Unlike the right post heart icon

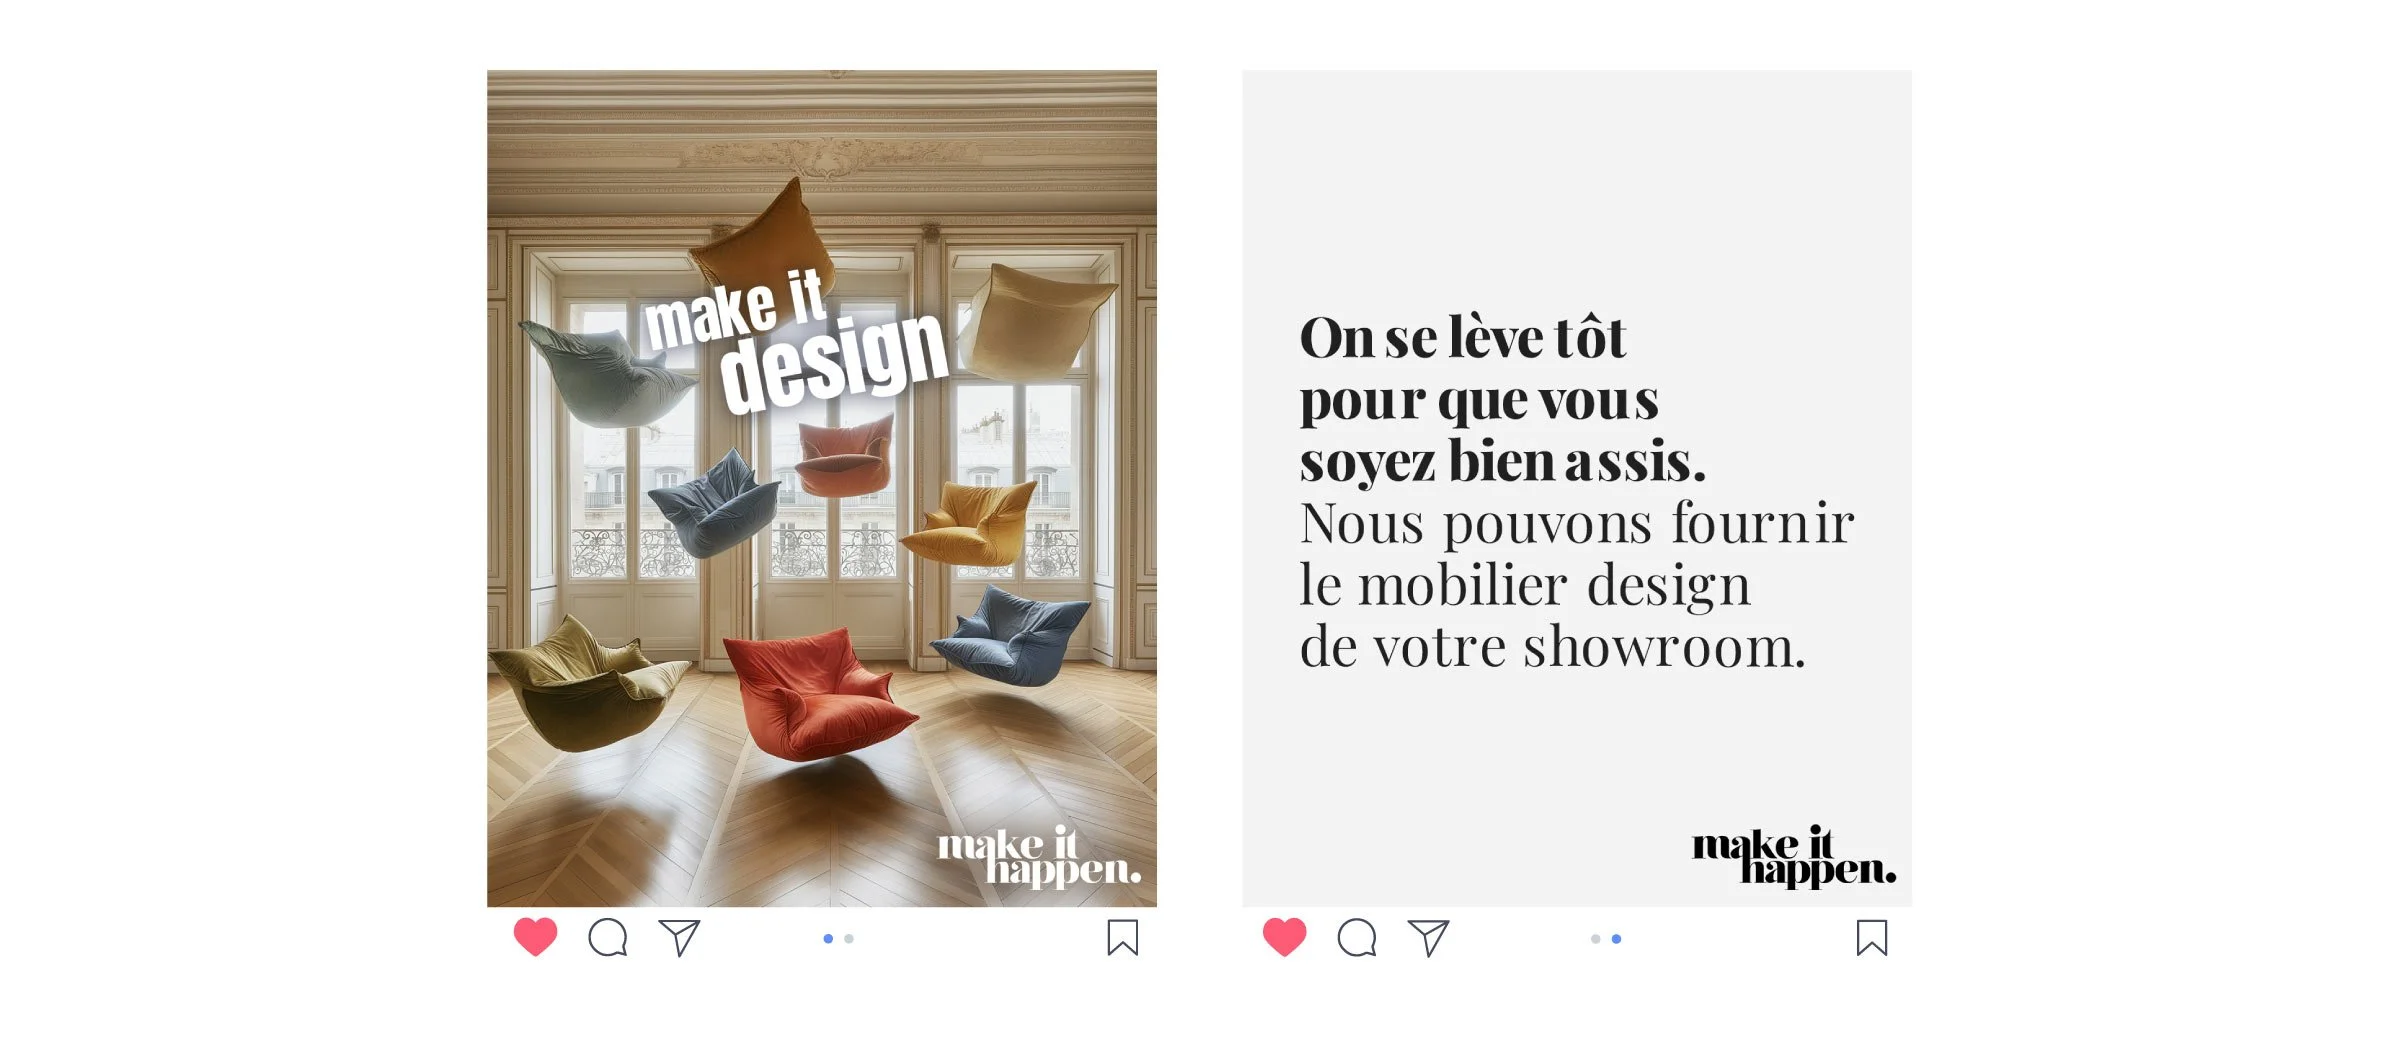pyautogui.click(x=1284, y=937)
